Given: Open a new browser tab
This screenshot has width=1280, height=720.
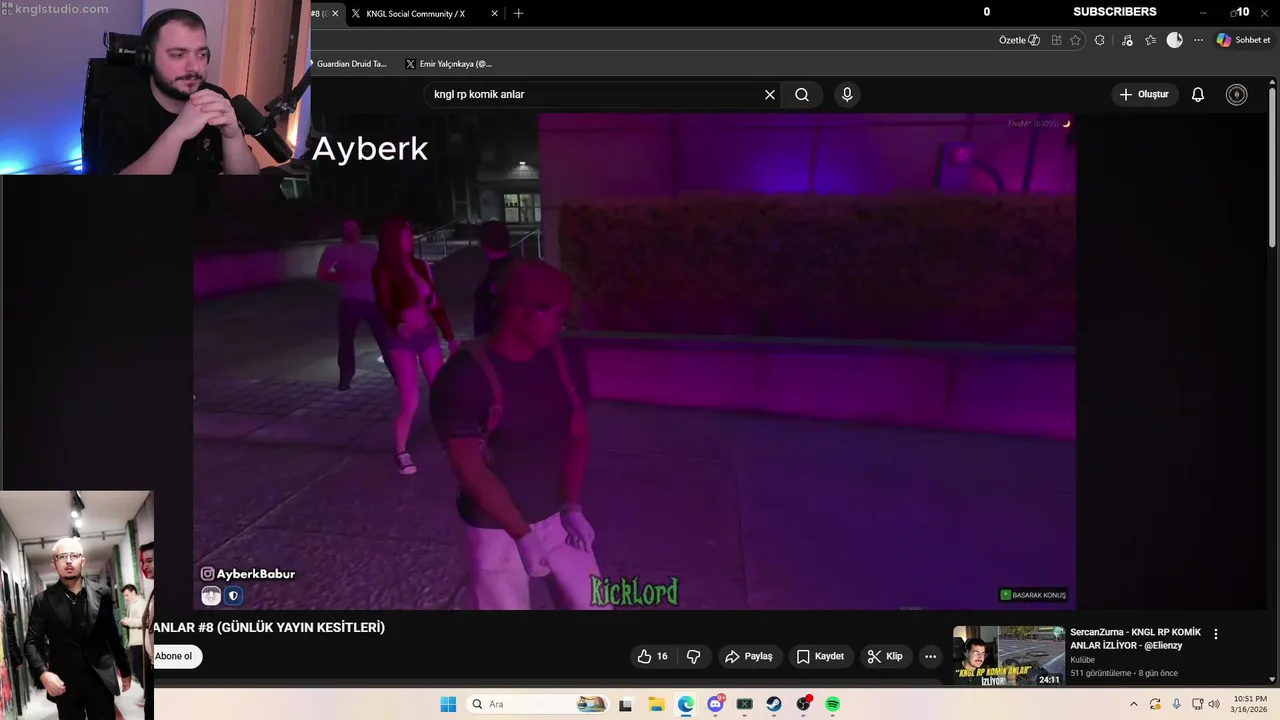Looking at the screenshot, I should click(x=518, y=13).
